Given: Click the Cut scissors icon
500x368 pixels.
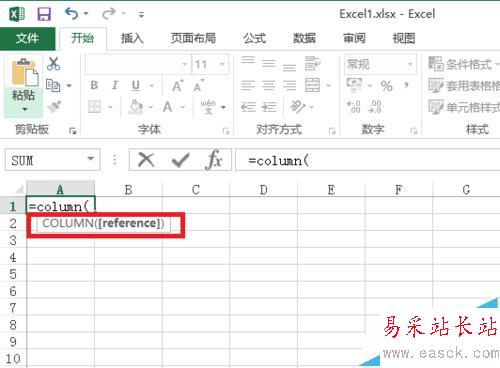Looking at the screenshot, I should tap(54, 64).
